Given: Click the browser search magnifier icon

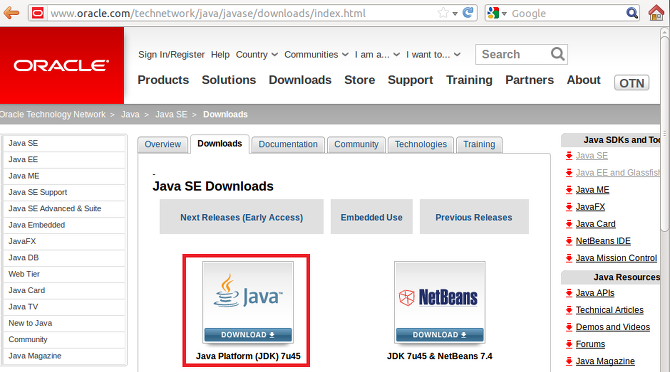Looking at the screenshot, I should pyautogui.click(x=632, y=13).
